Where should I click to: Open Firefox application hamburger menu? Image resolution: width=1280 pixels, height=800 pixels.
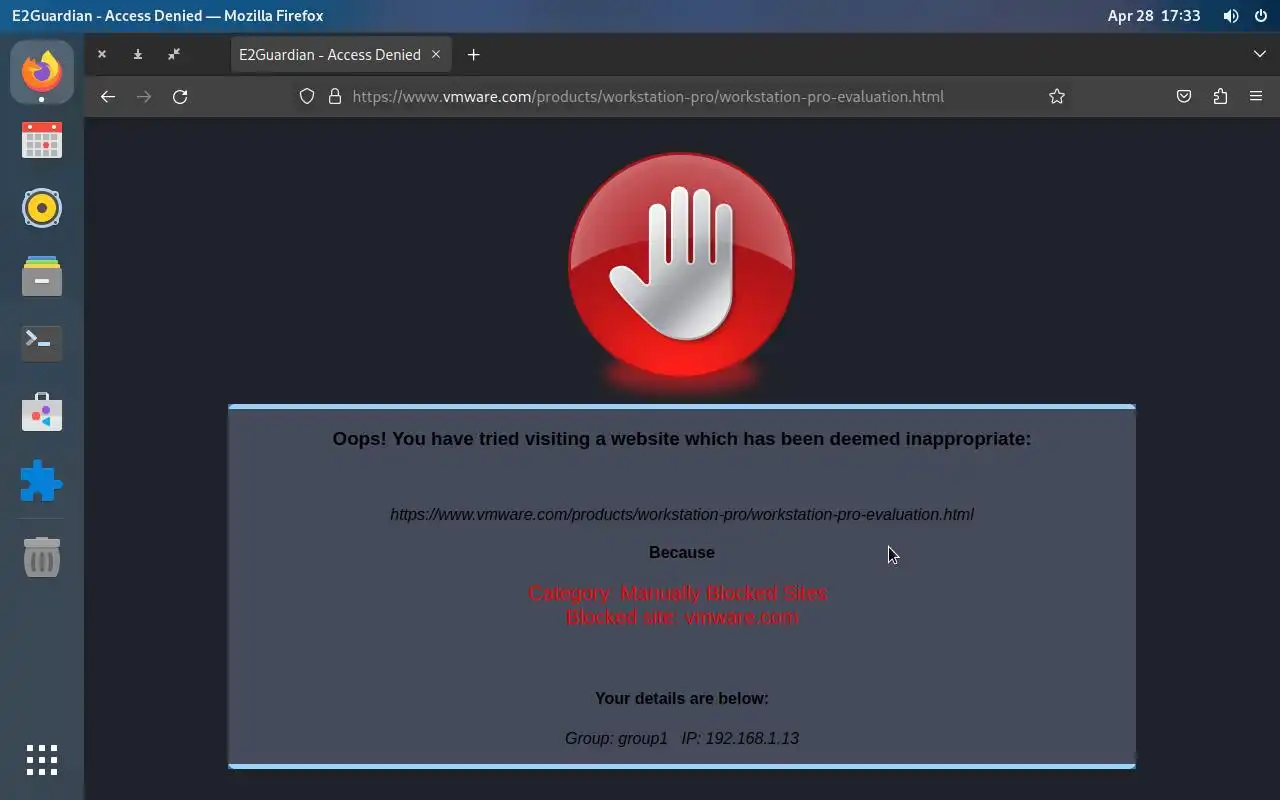[1256, 96]
